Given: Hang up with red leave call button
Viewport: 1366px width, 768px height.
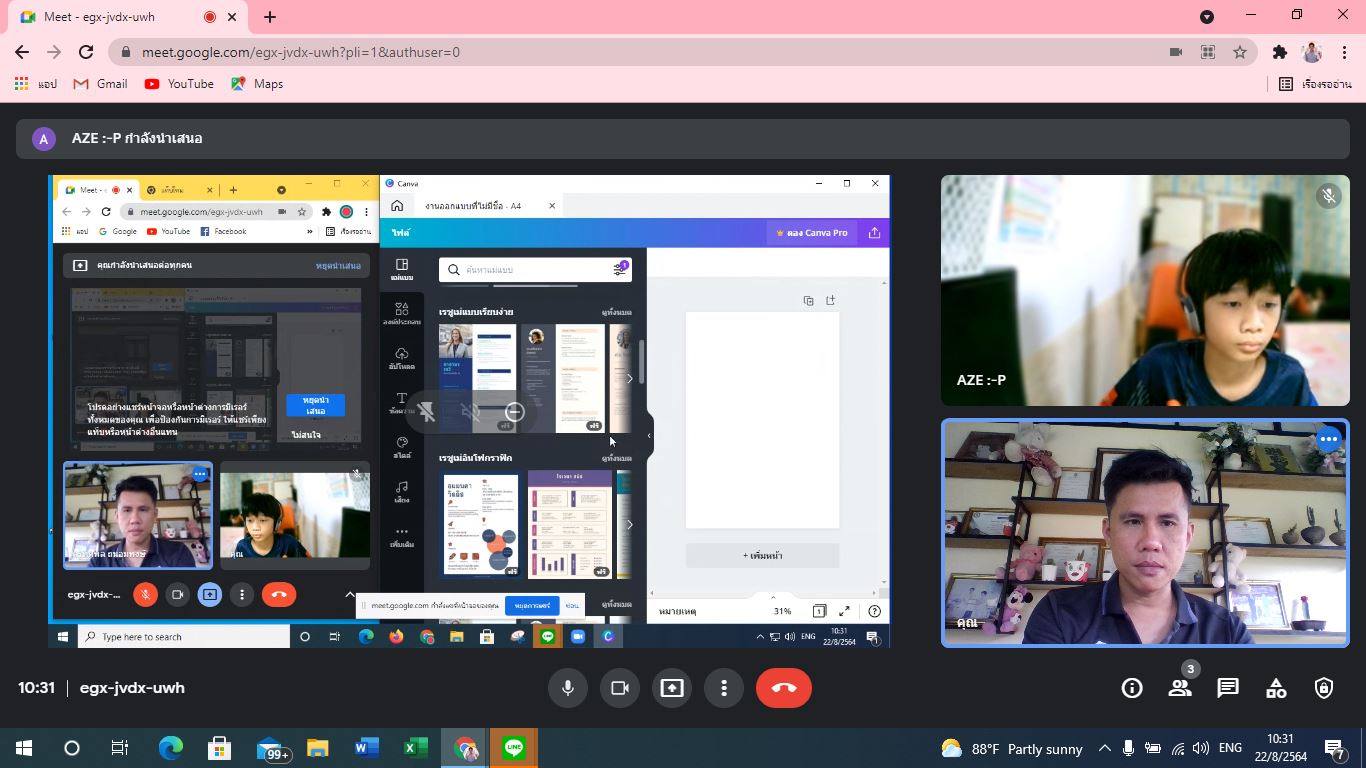Looking at the screenshot, I should (x=784, y=688).
